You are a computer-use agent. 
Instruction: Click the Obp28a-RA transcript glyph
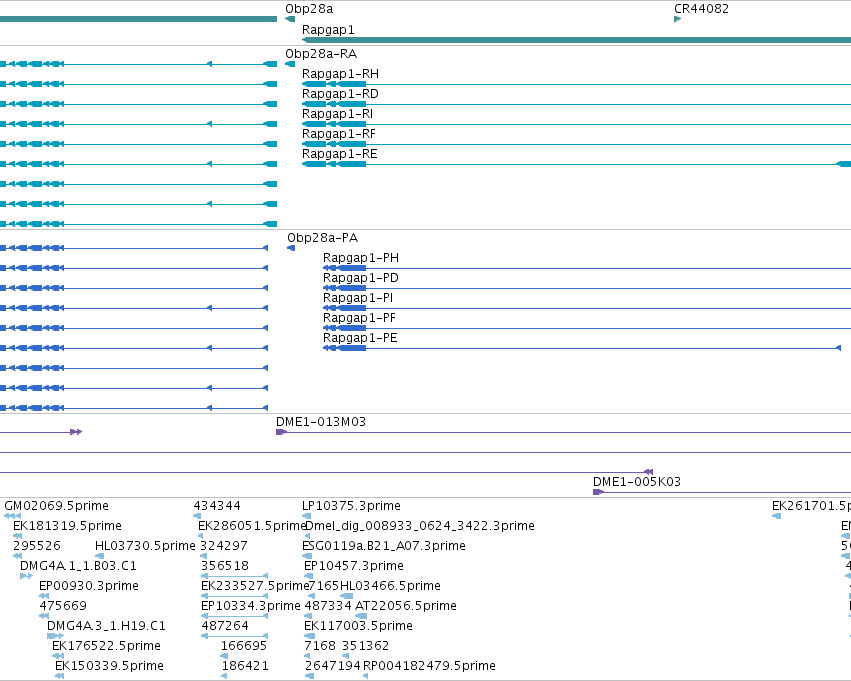coord(290,64)
